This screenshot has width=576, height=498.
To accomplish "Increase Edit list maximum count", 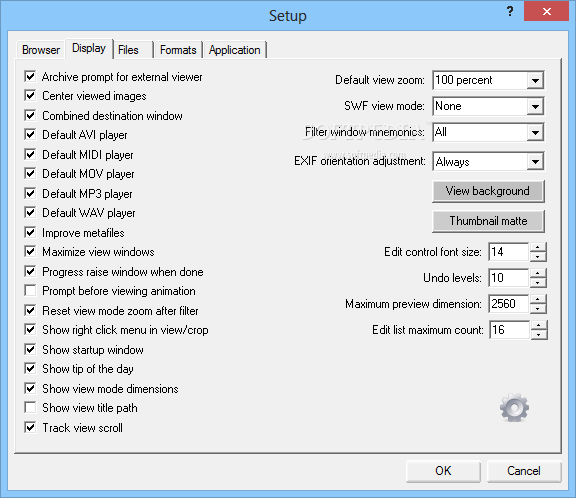I will click(x=539, y=325).
